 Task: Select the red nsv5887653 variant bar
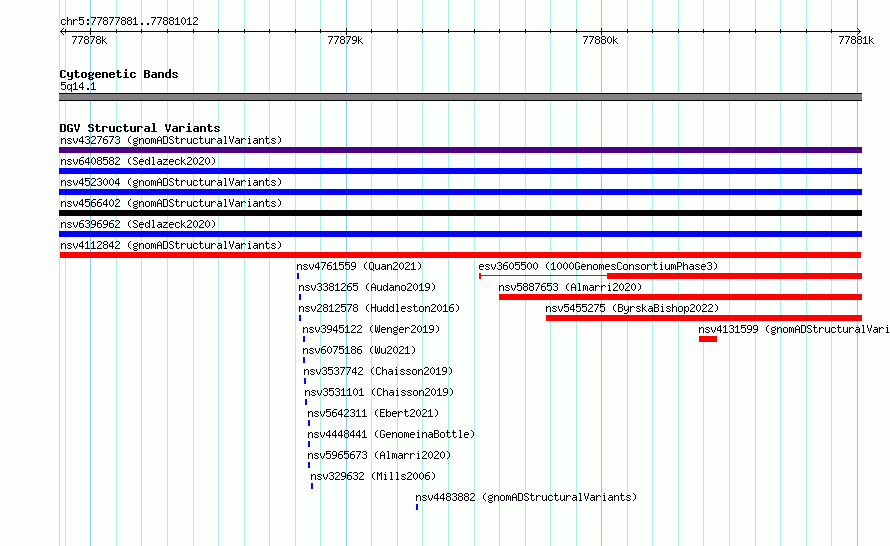[681, 297]
